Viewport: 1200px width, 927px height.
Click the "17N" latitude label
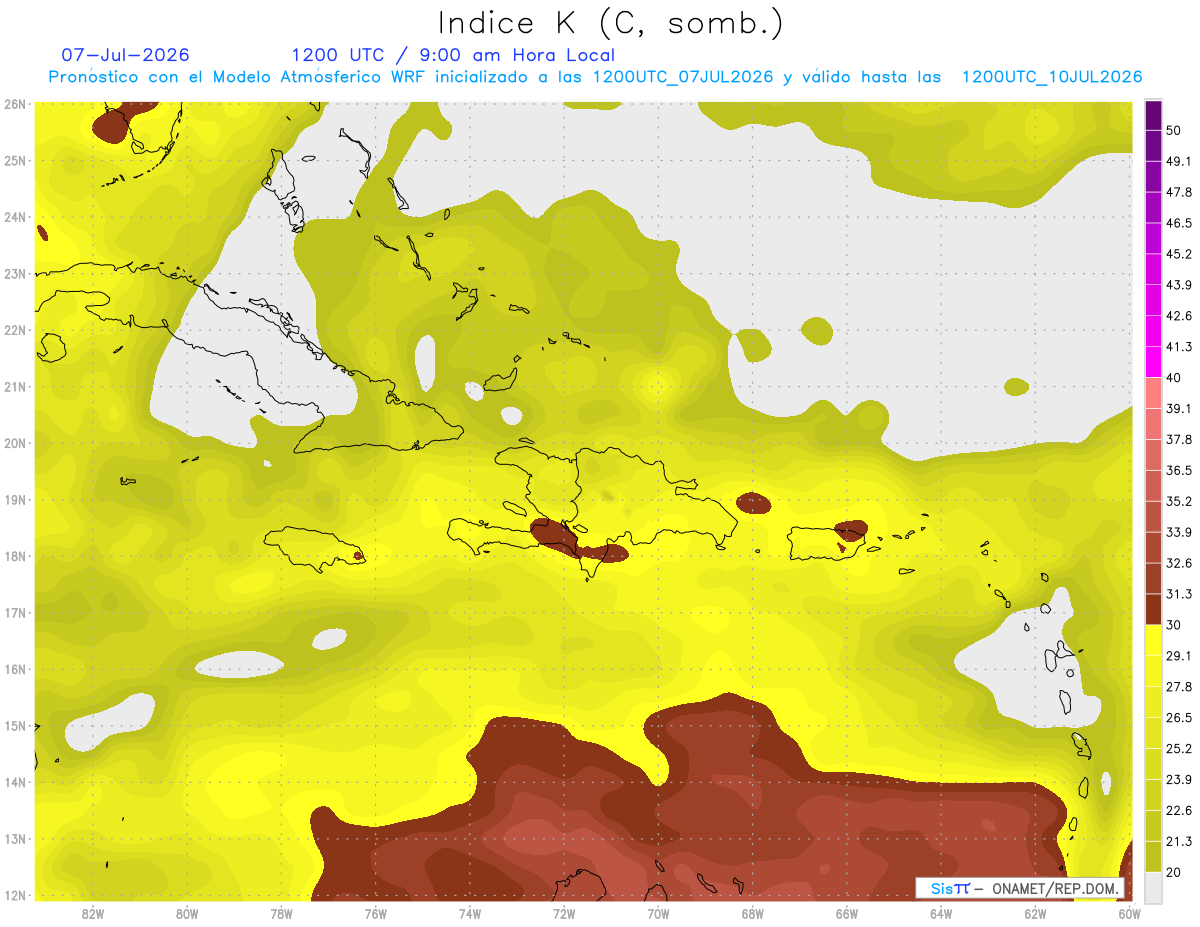15,612
